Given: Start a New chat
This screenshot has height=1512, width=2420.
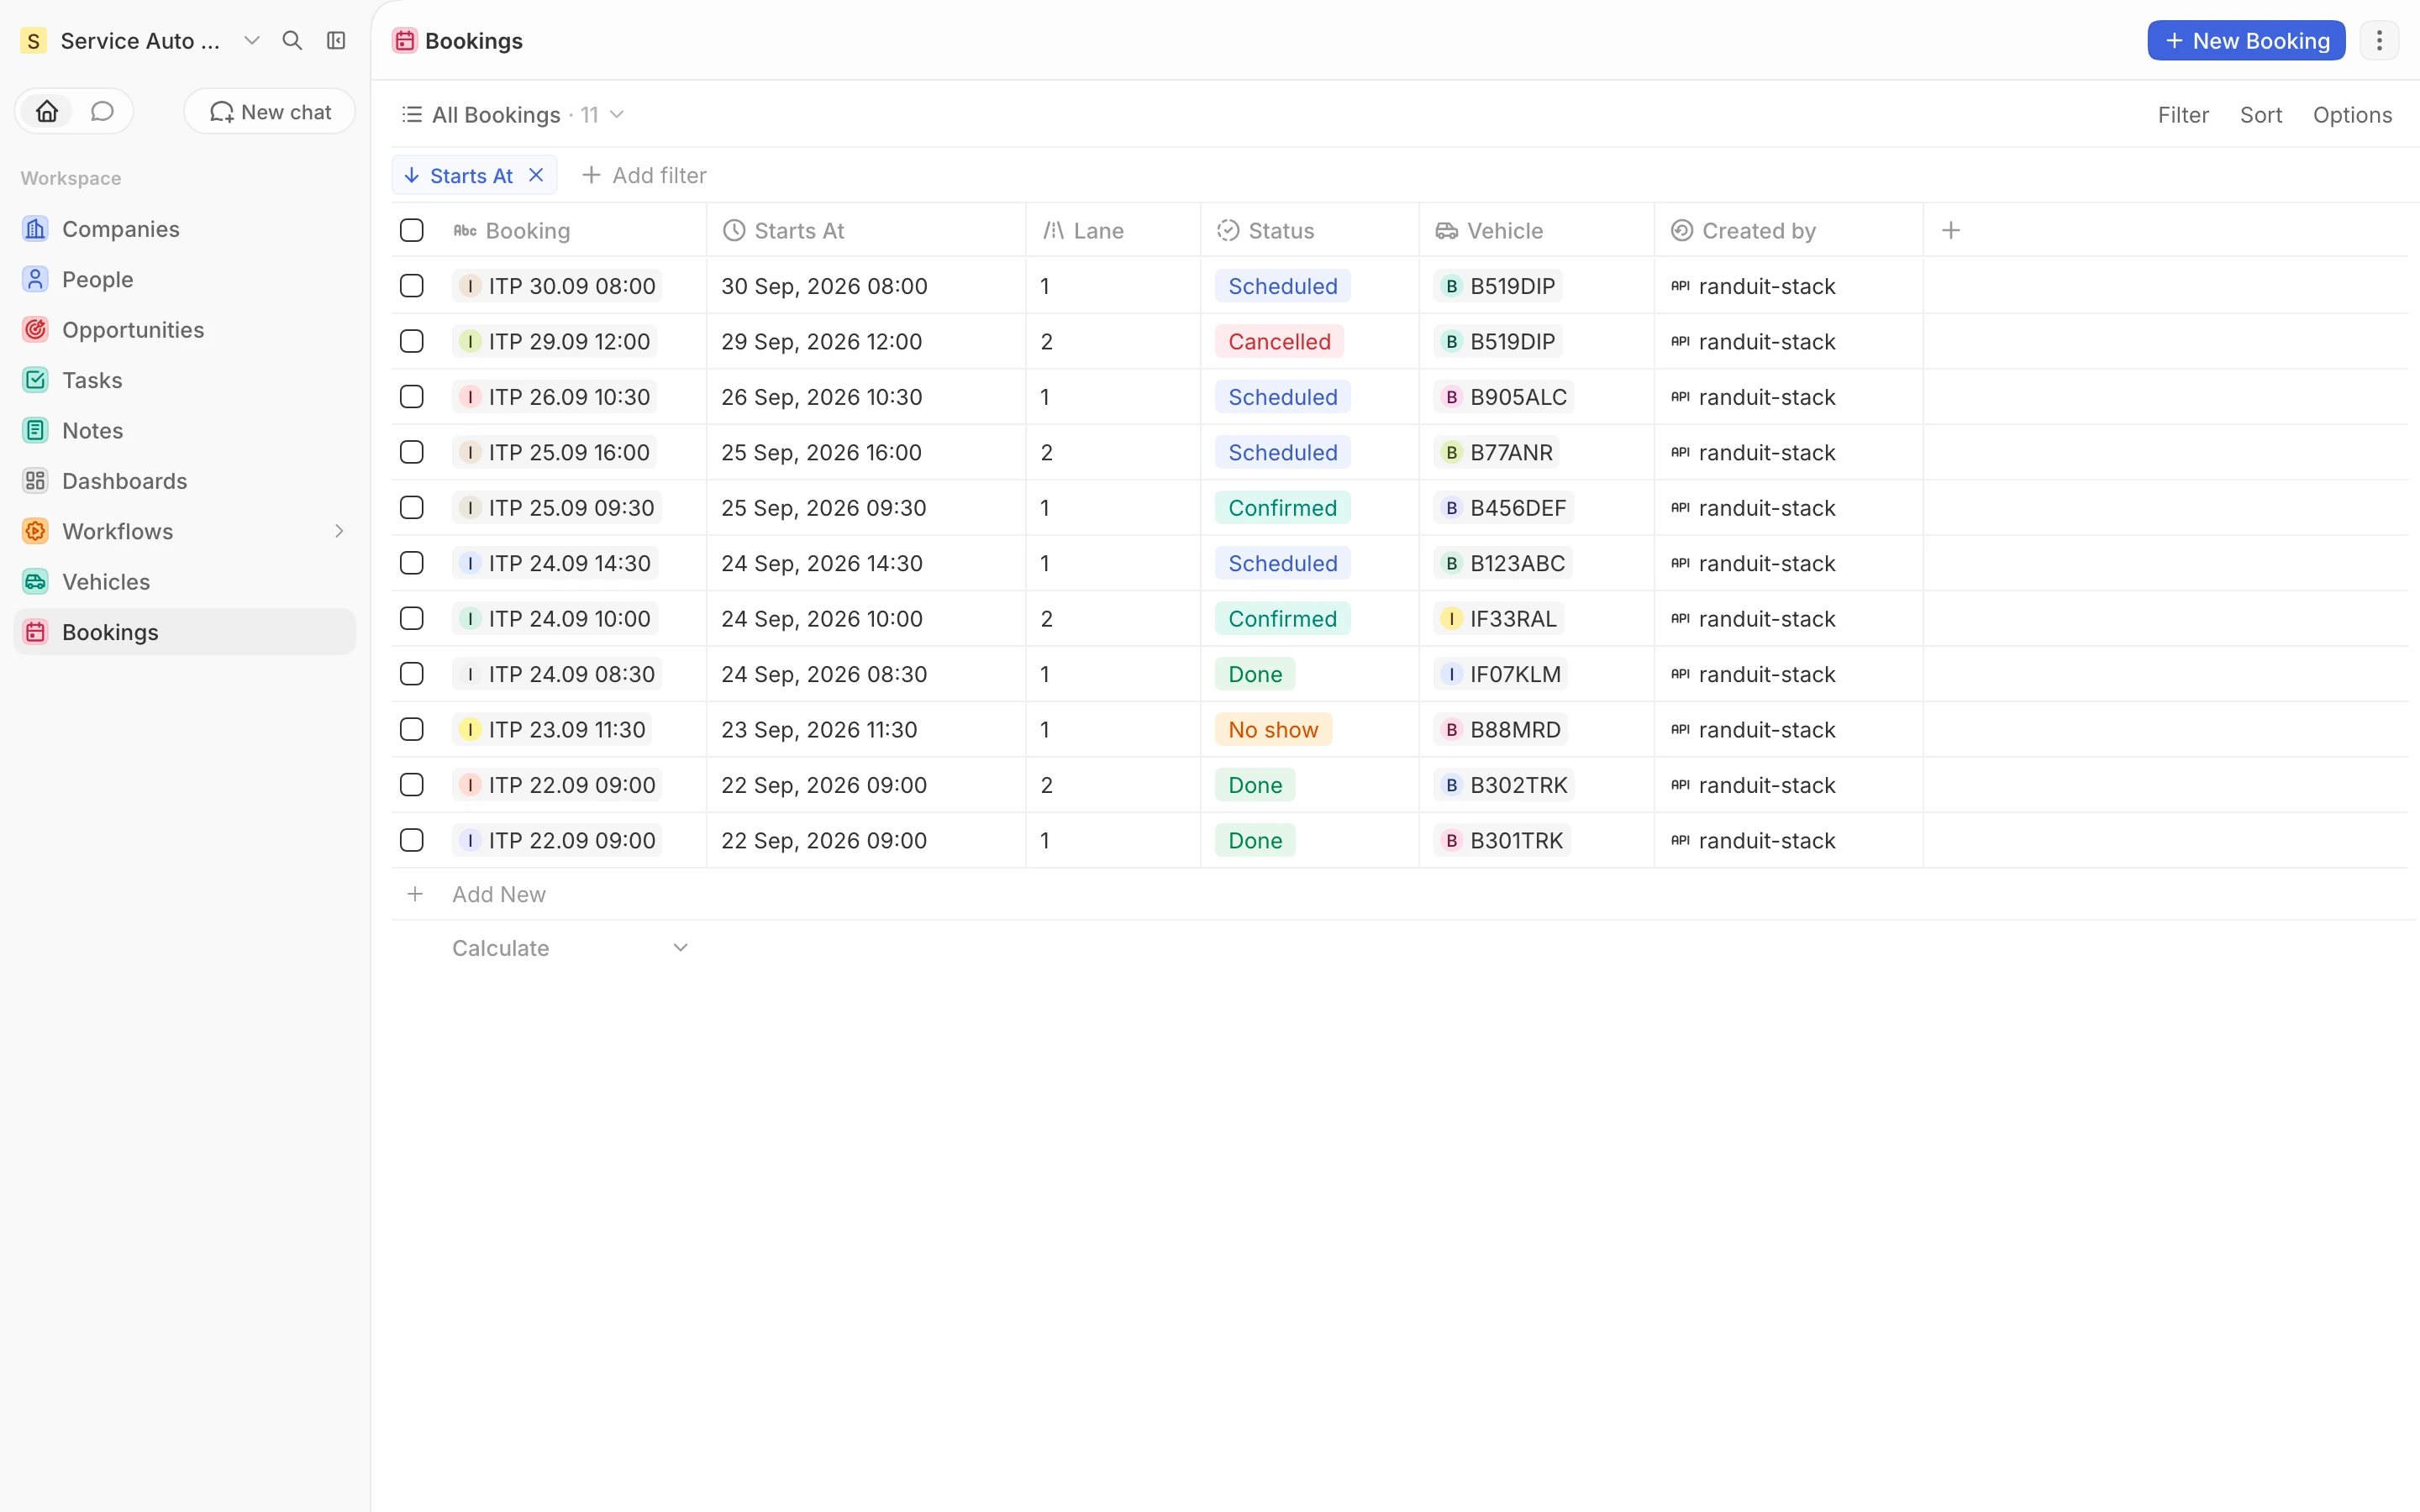Looking at the screenshot, I should pos(270,111).
